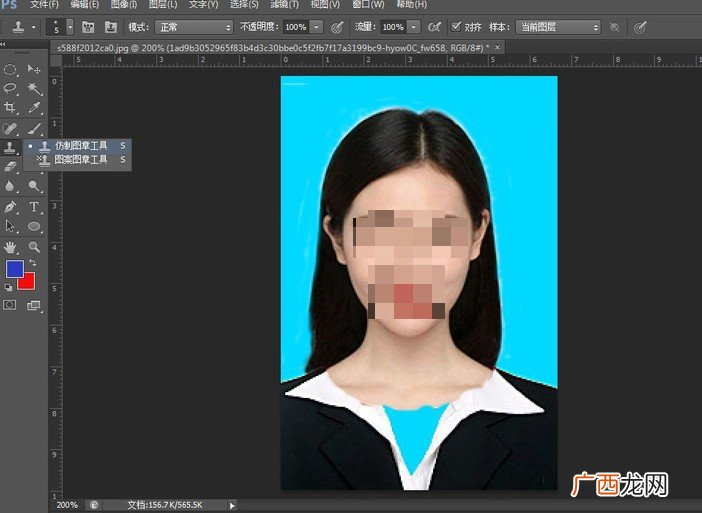Toggle Quick Mask mode
This screenshot has height=513, width=702.
(x=9, y=305)
